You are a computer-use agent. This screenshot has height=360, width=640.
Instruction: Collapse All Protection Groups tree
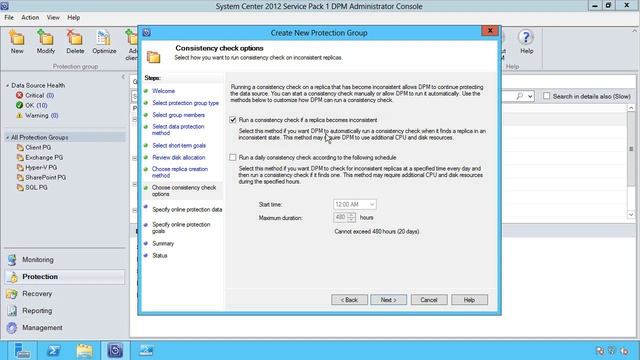point(7,138)
